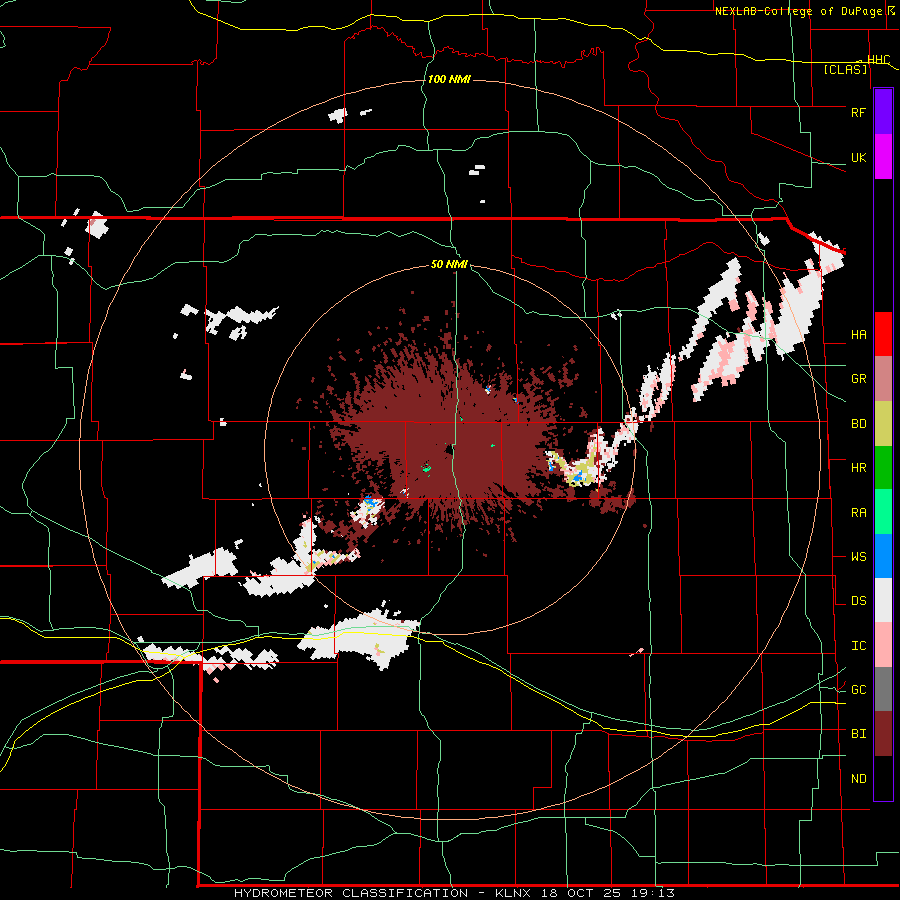Click the IC legend label
Image resolution: width=900 pixels, height=900 pixels.
tap(858, 646)
